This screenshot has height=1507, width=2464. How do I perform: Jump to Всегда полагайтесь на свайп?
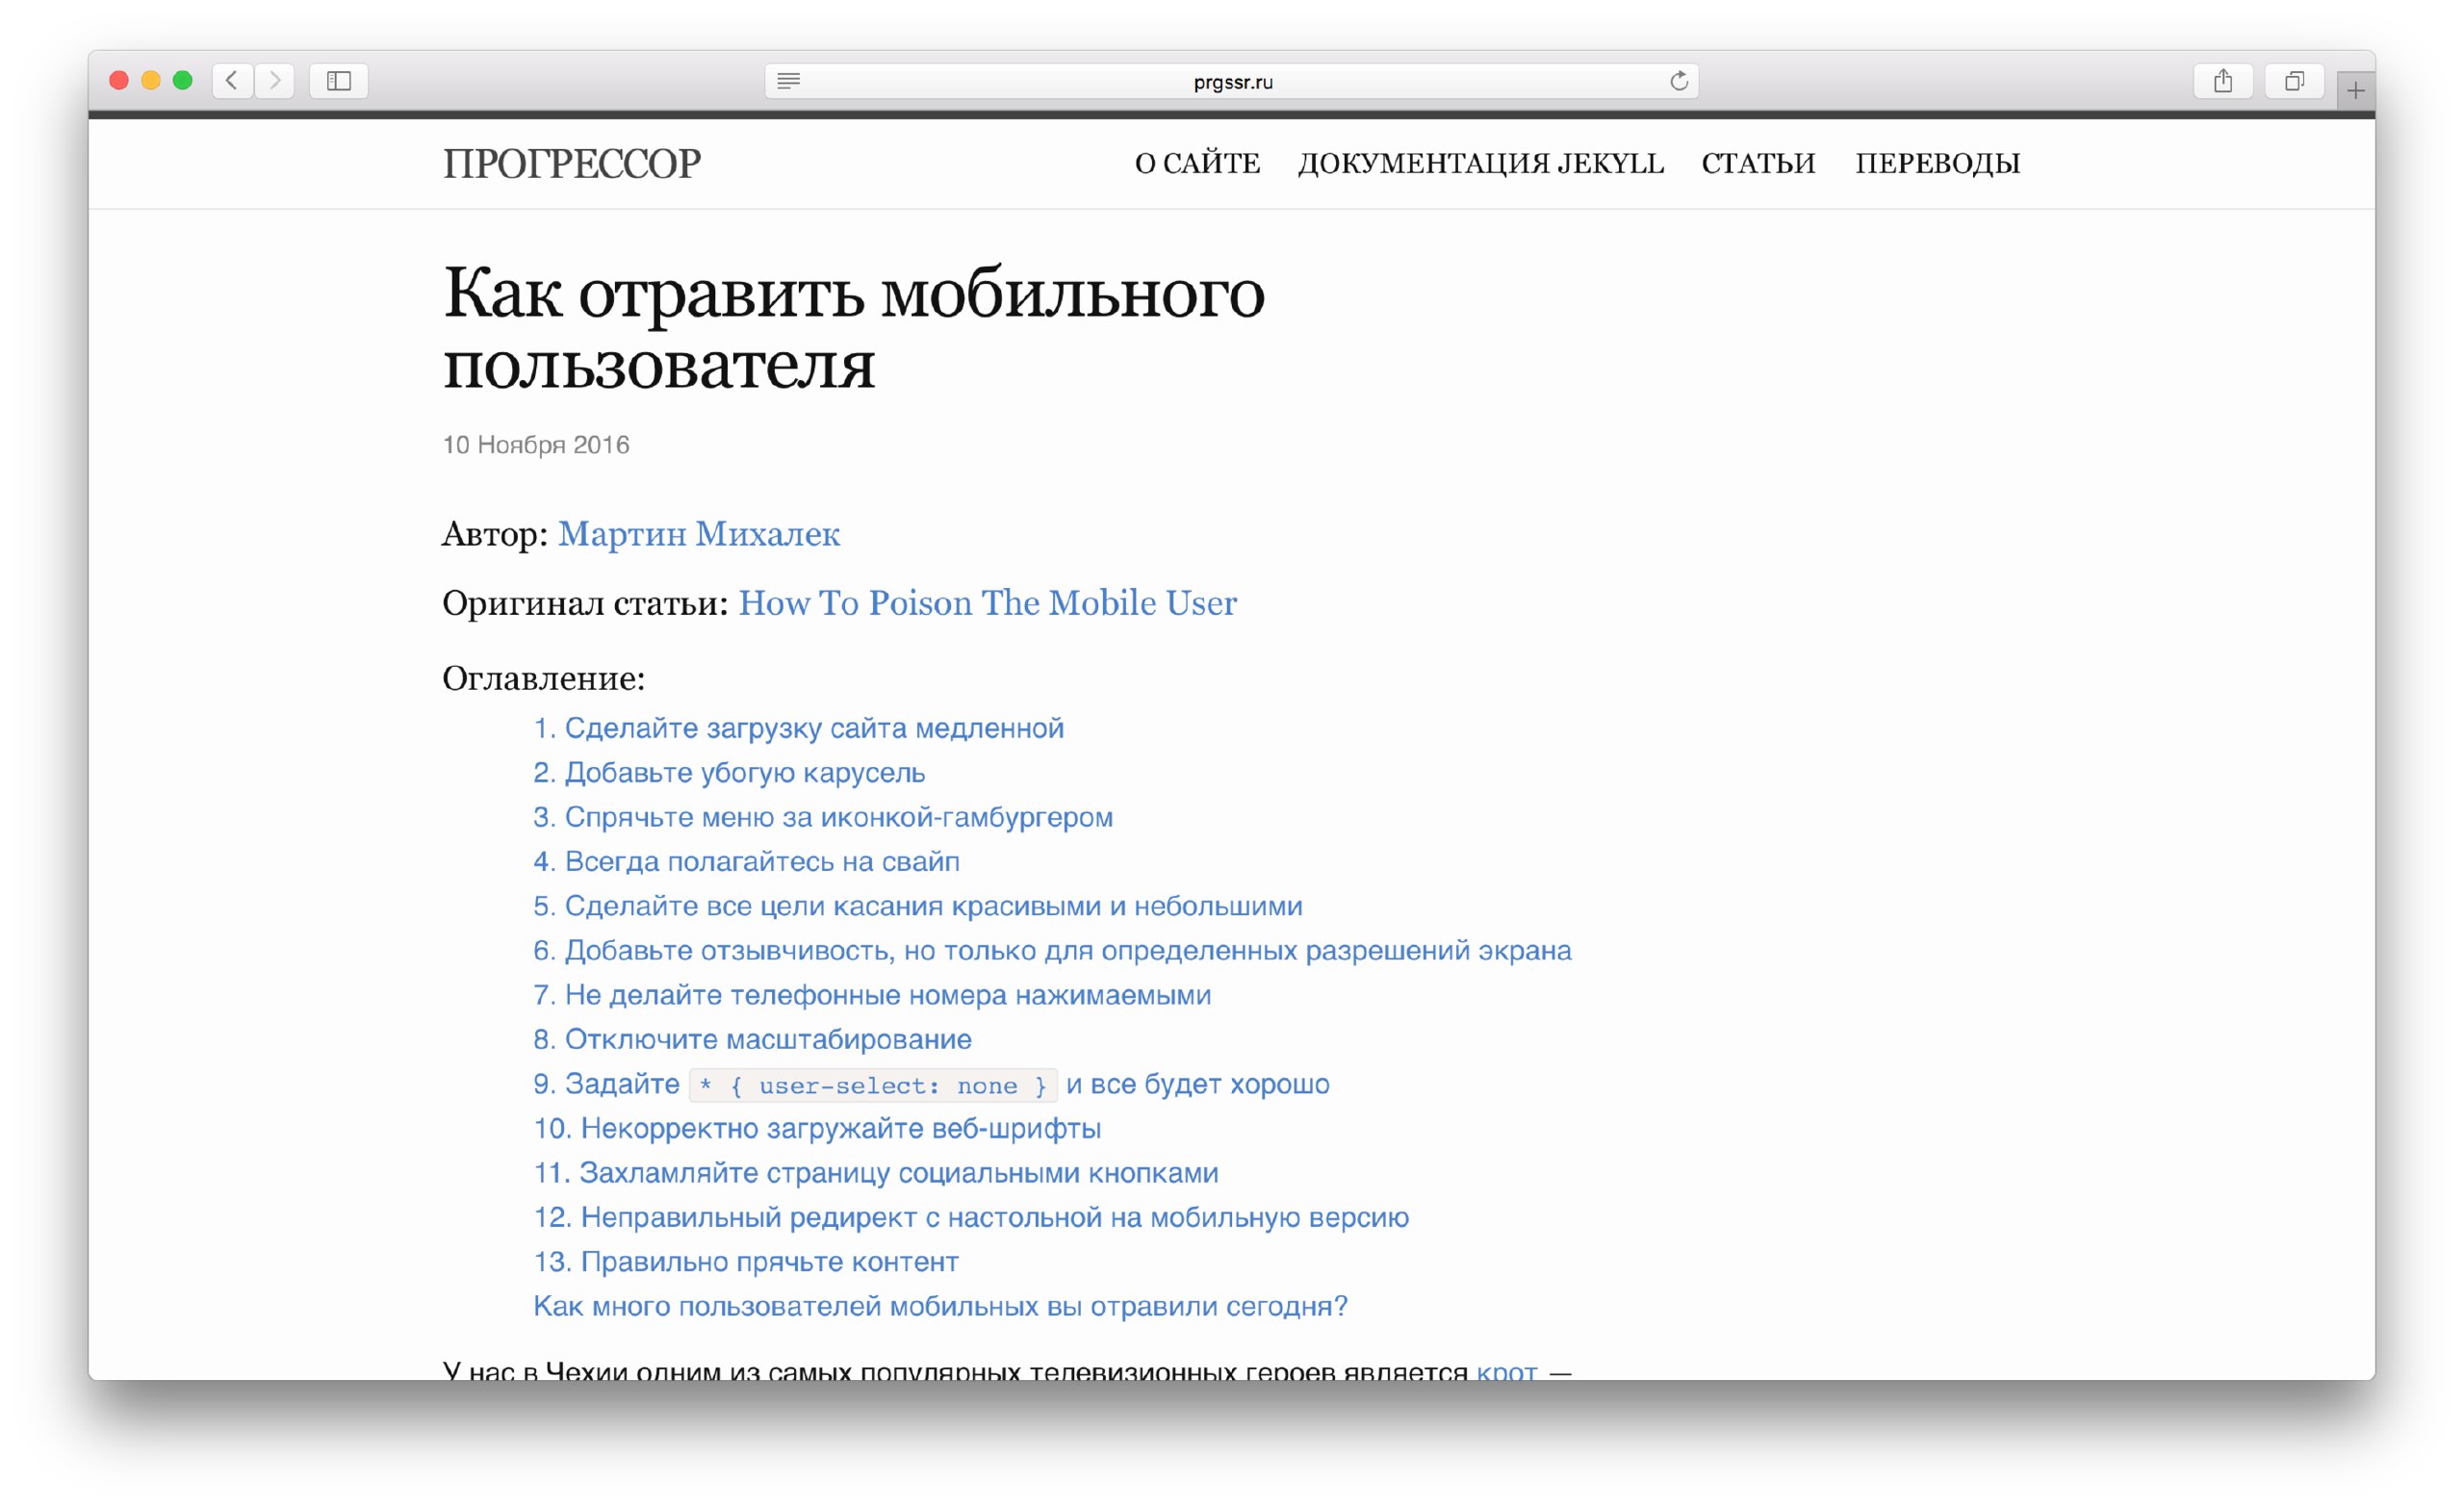point(746,861)
